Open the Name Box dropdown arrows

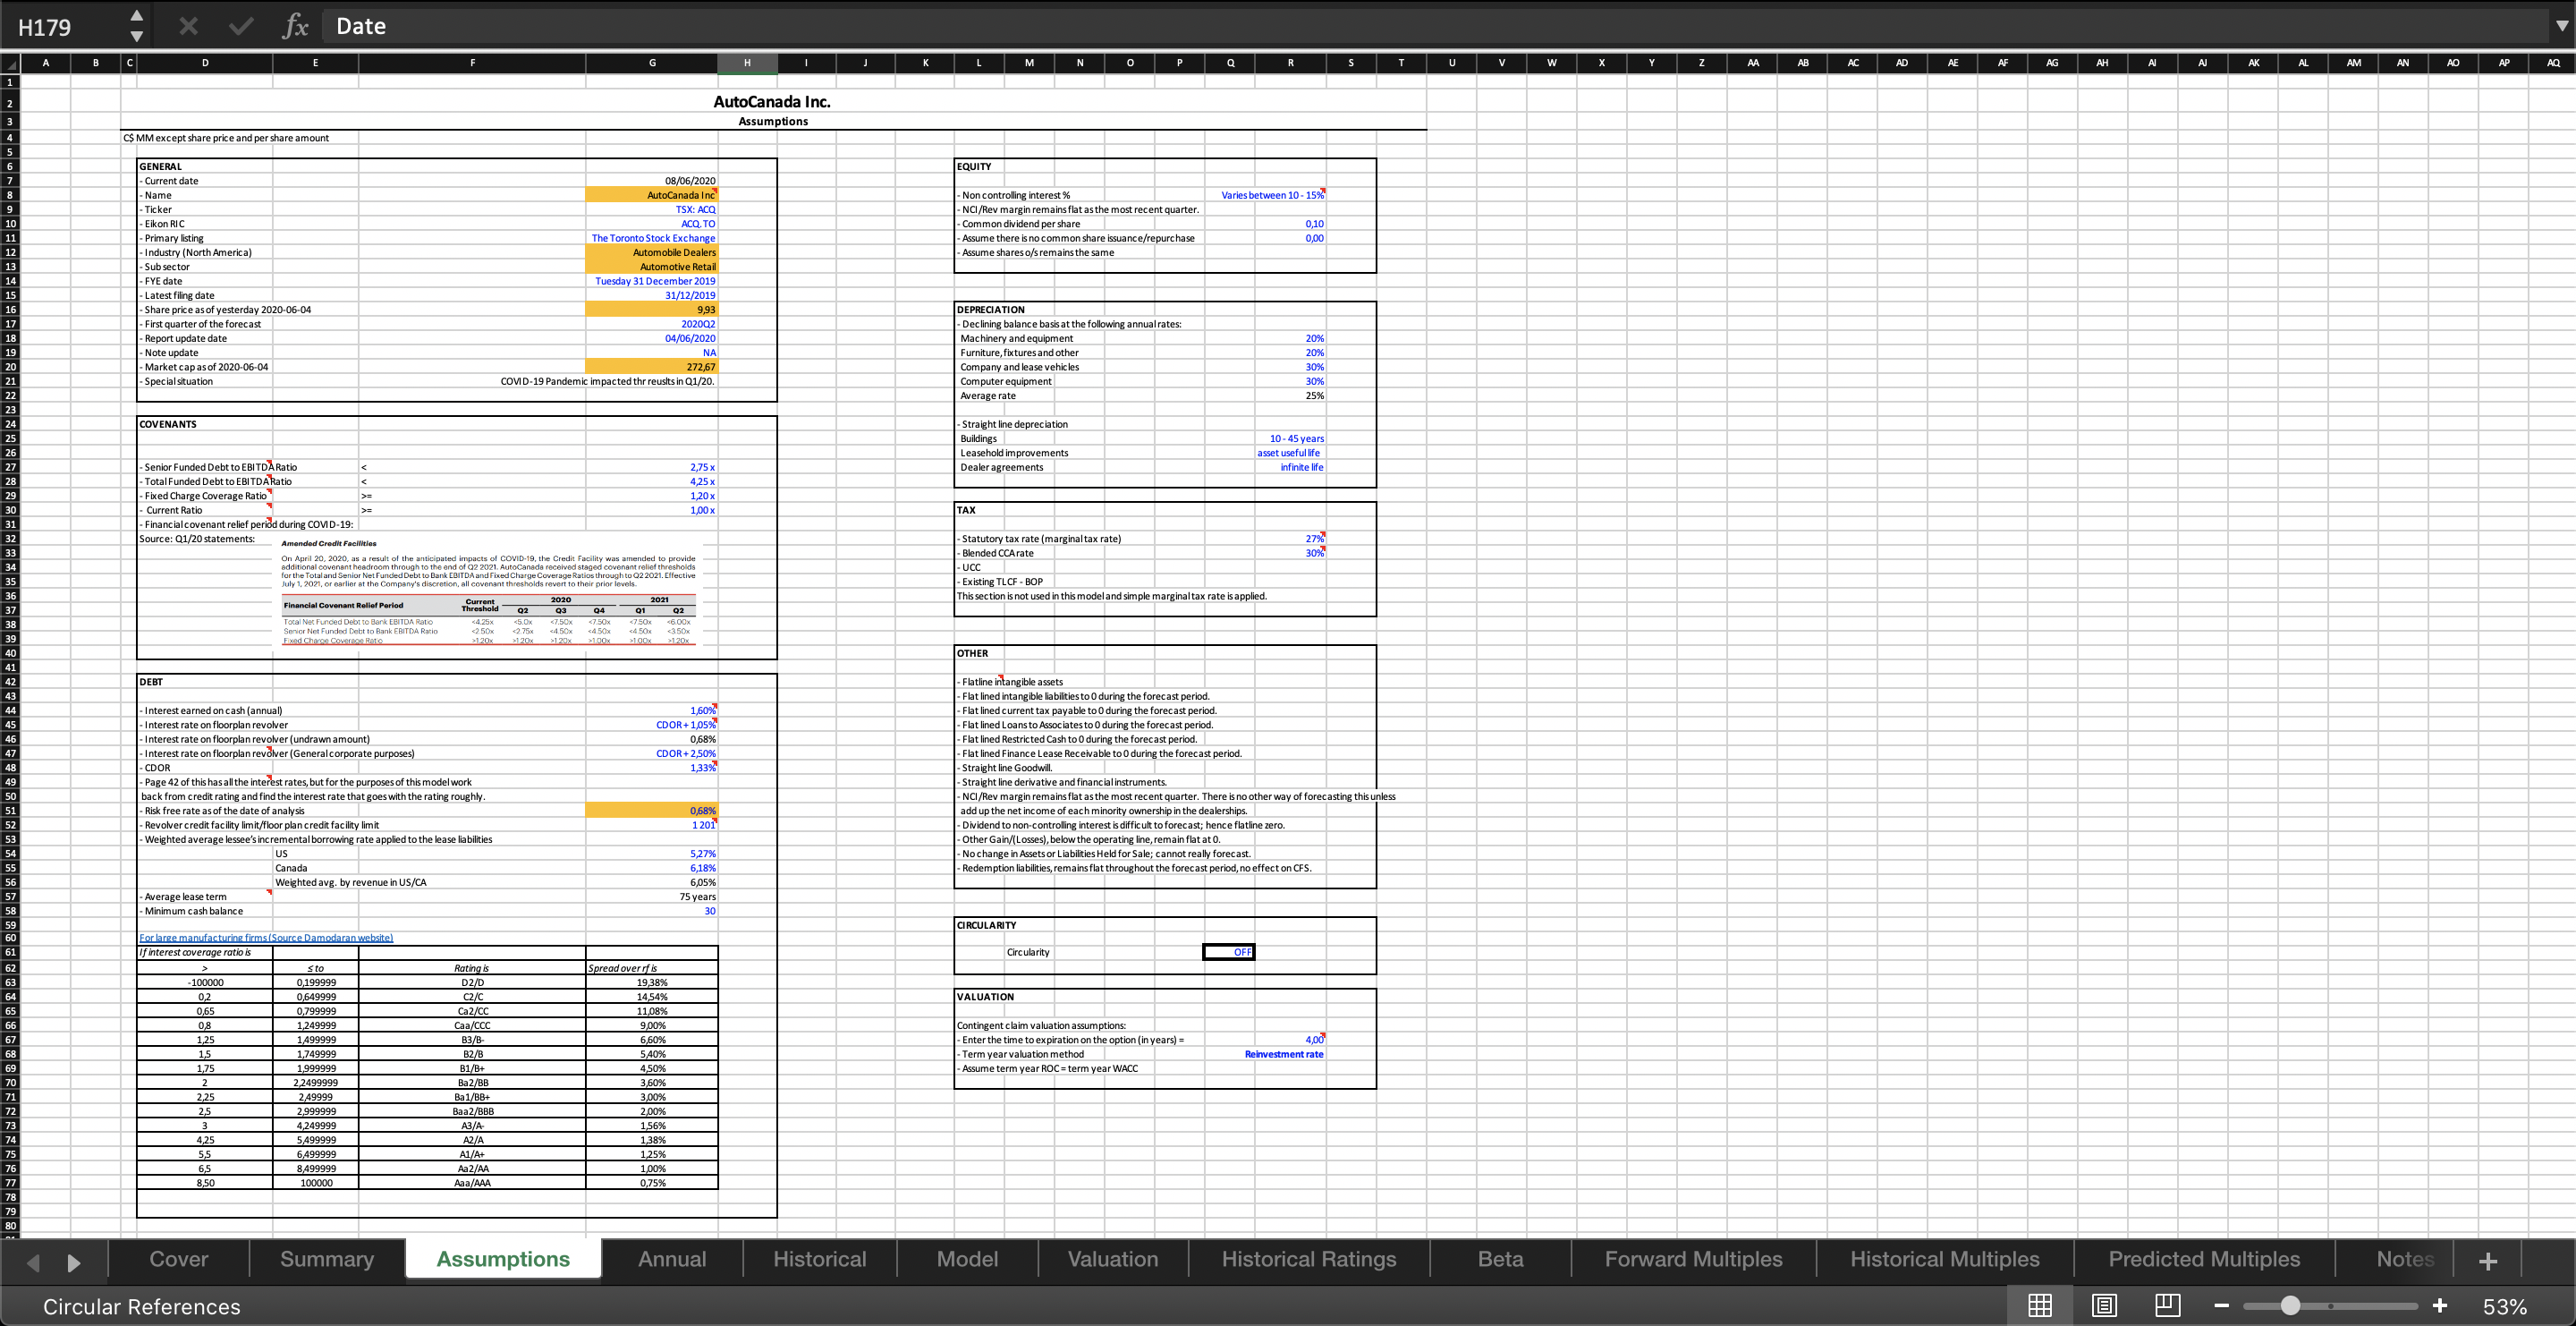click(x=137, y=26)
